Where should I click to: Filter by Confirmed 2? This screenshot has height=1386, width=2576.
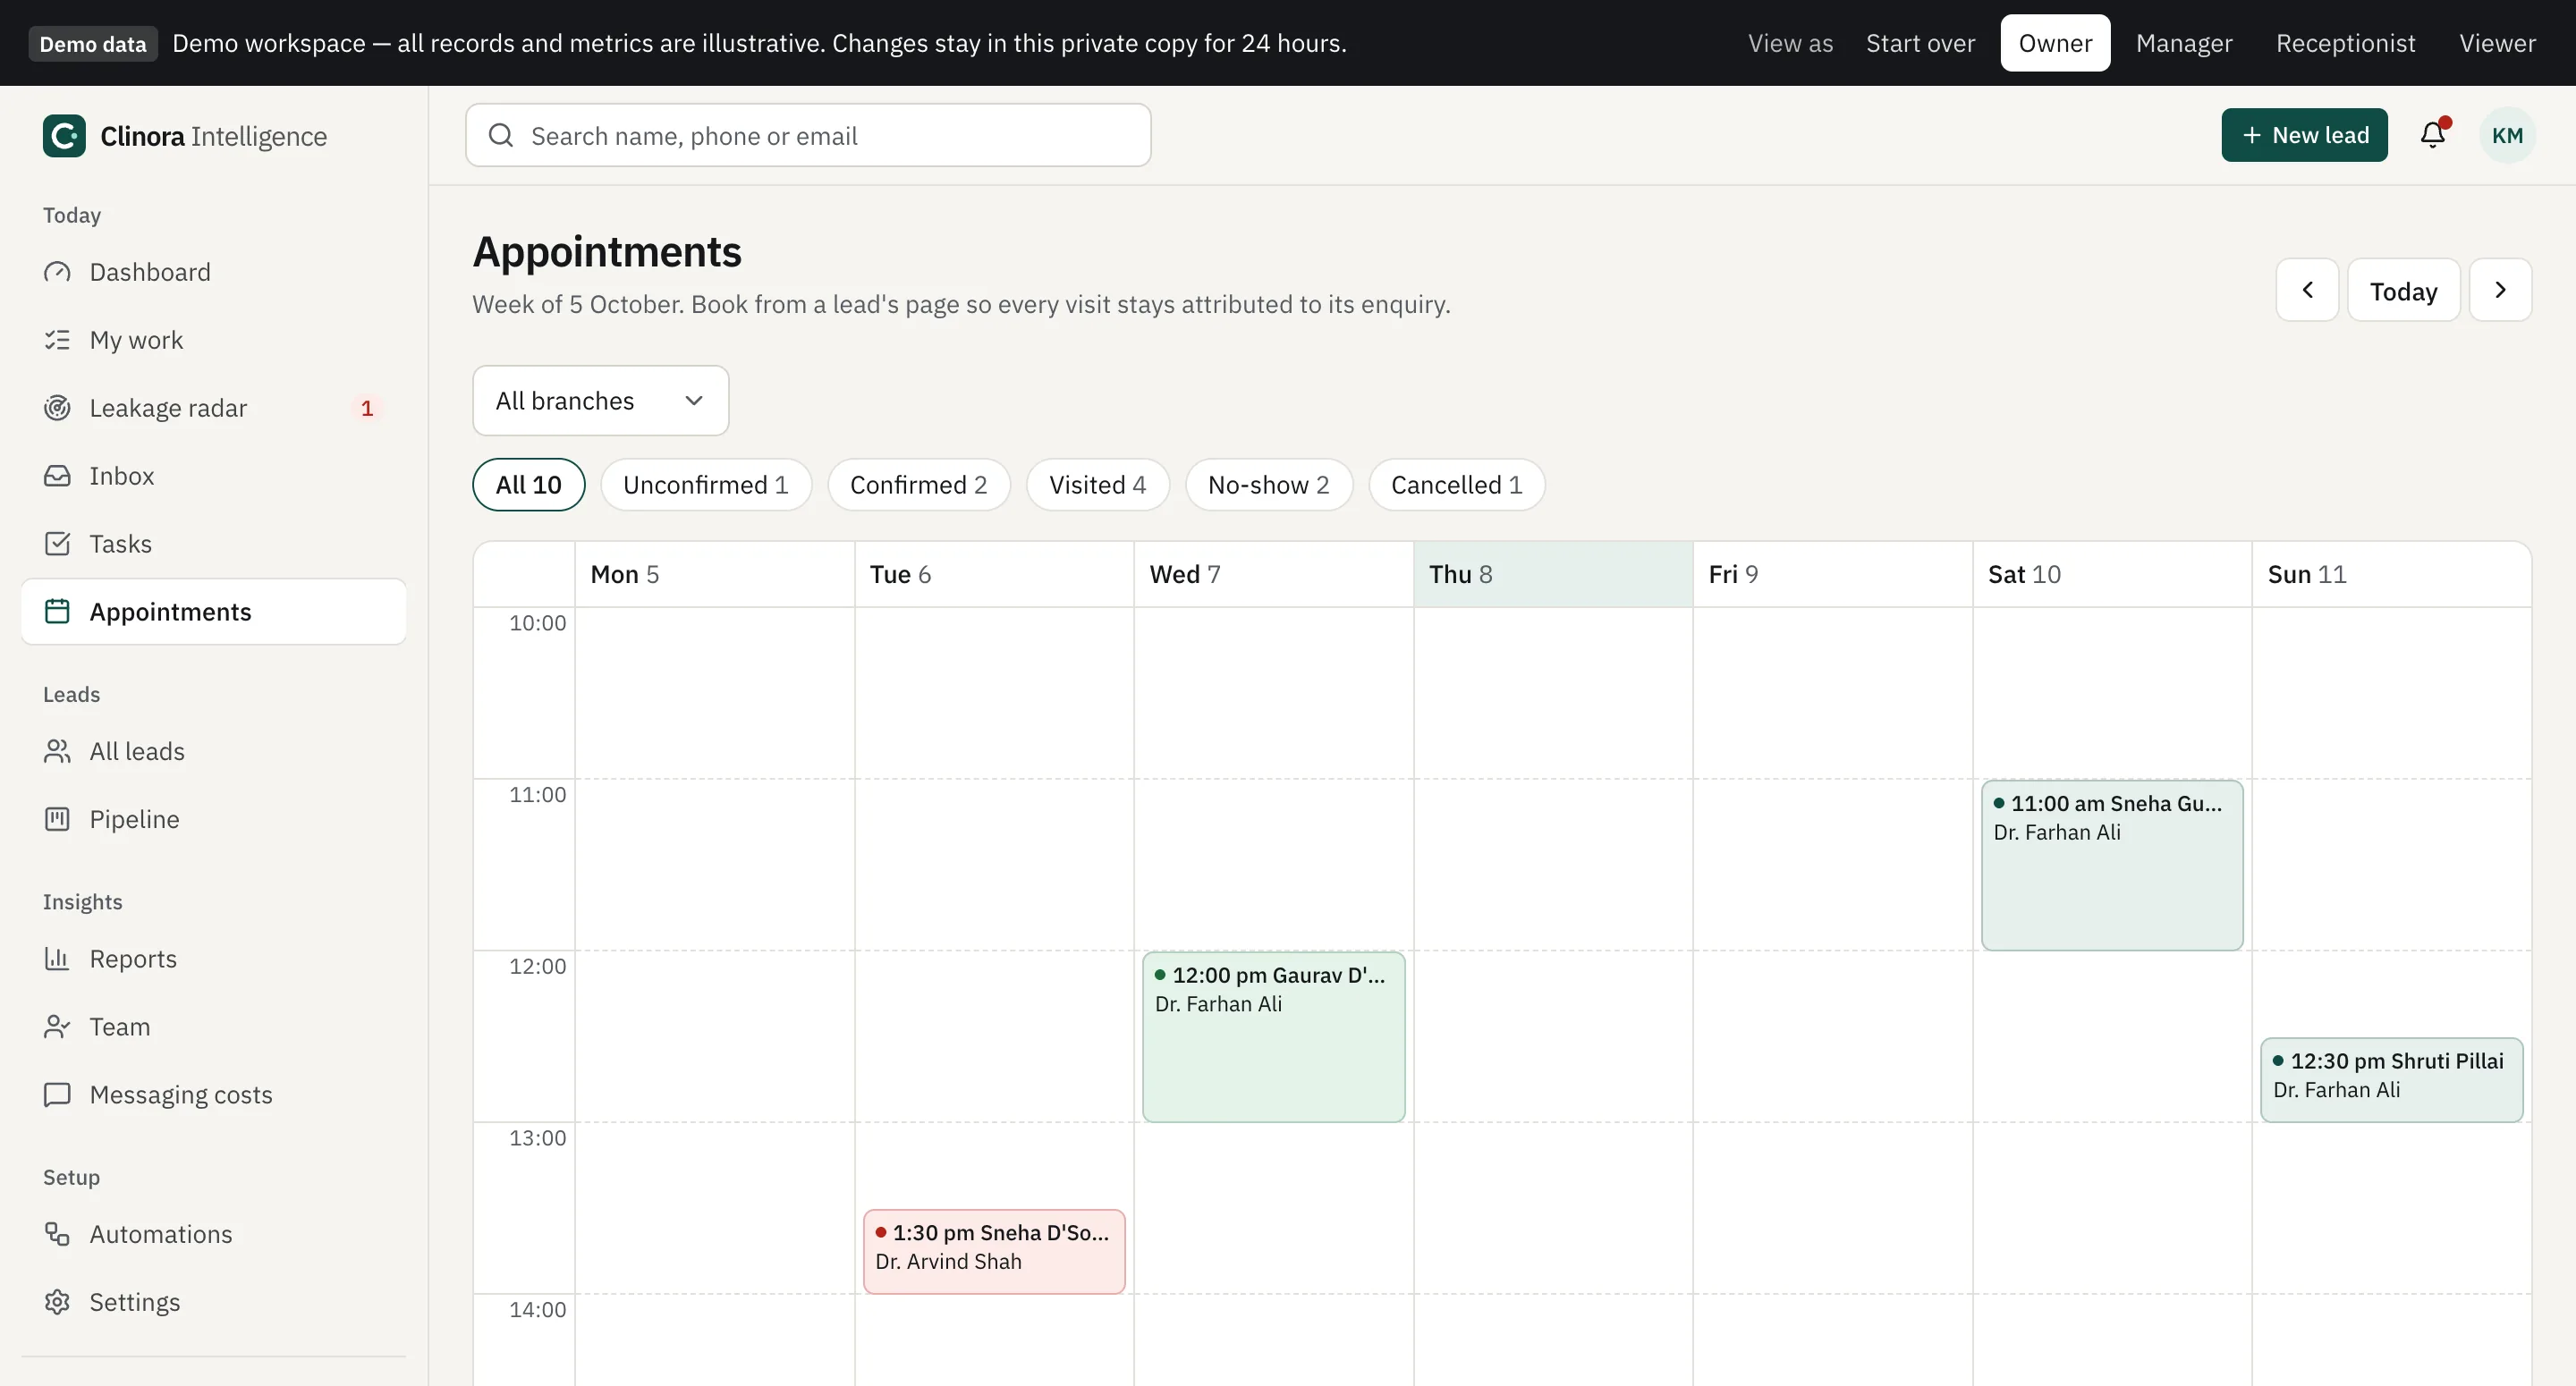point(919,485)
